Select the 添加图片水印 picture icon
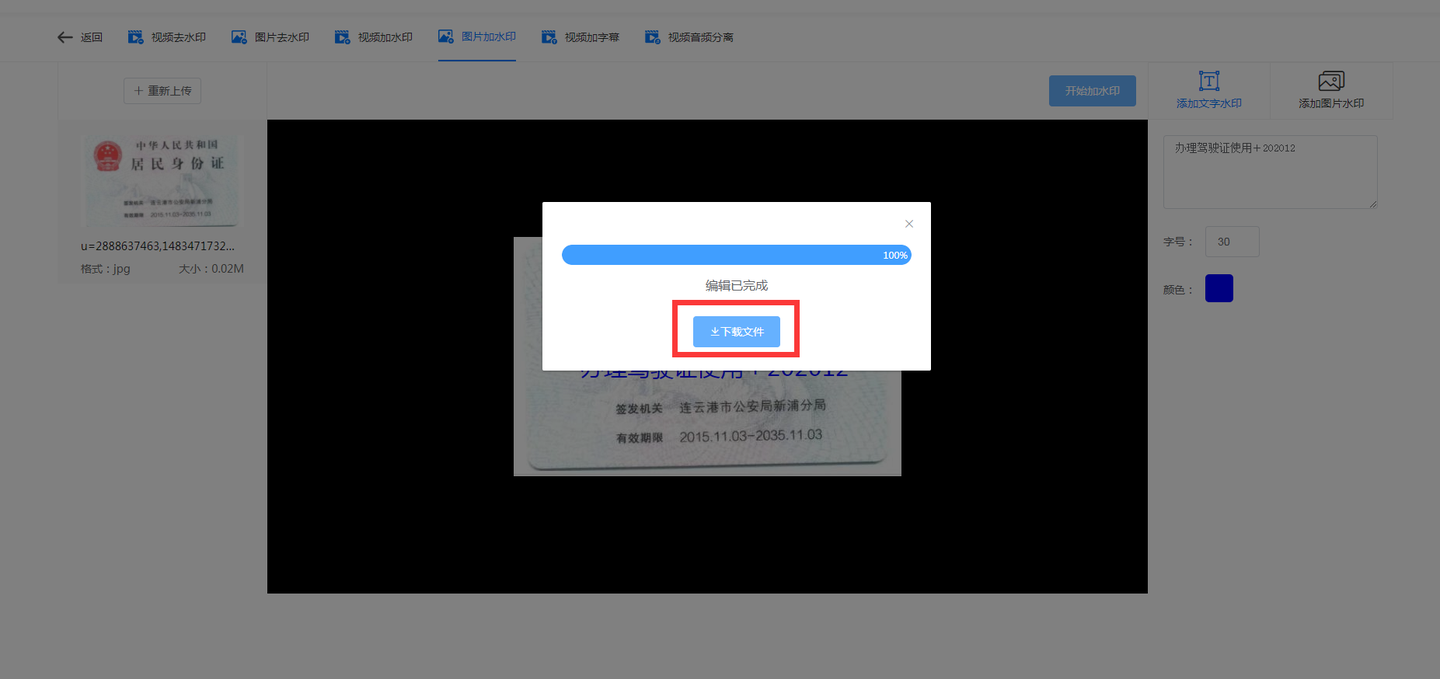Viewport: 1440px width, 679px height. click(x=1331, y=81)
